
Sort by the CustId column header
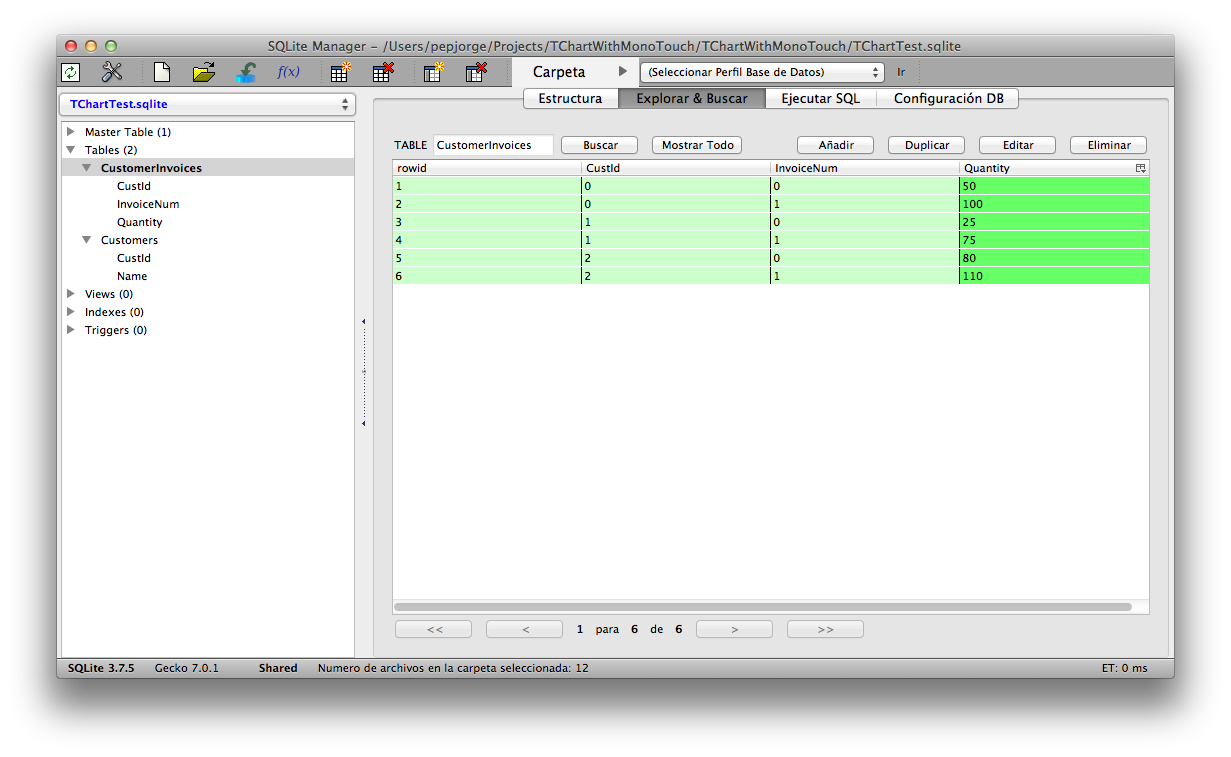pyautogui.click(x=676, y=168)
